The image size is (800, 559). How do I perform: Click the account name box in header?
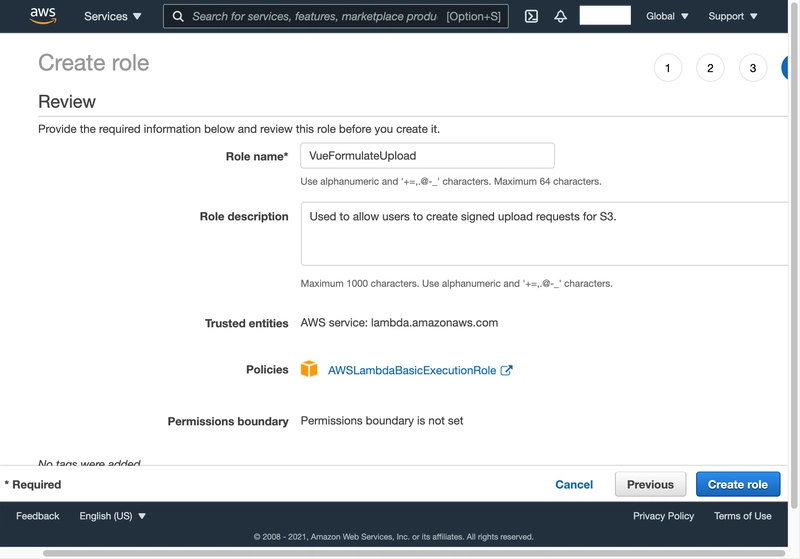[605, 15]
